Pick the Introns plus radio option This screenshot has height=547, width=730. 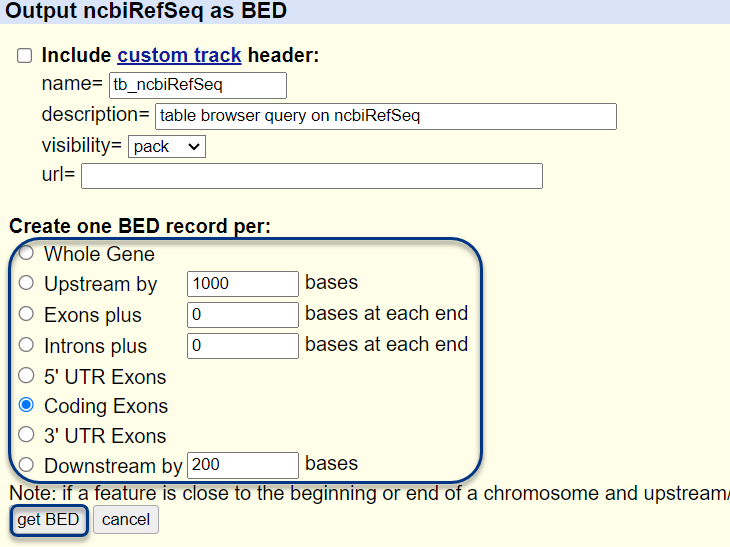coord(26,345)
